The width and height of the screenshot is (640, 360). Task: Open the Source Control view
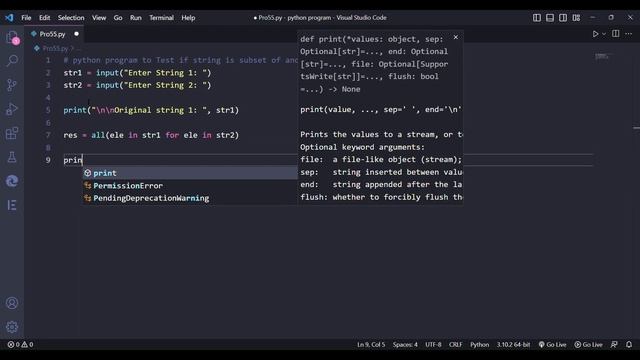pyautogui.click(x=12, y=85)
